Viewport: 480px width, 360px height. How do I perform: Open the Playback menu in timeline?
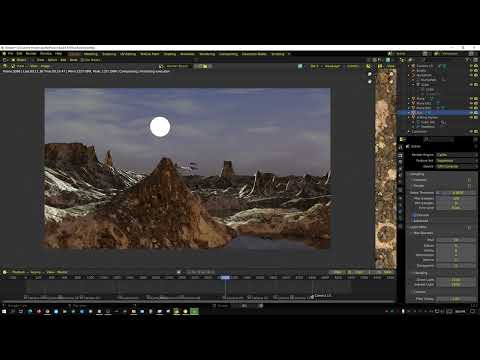coord(19,272)
